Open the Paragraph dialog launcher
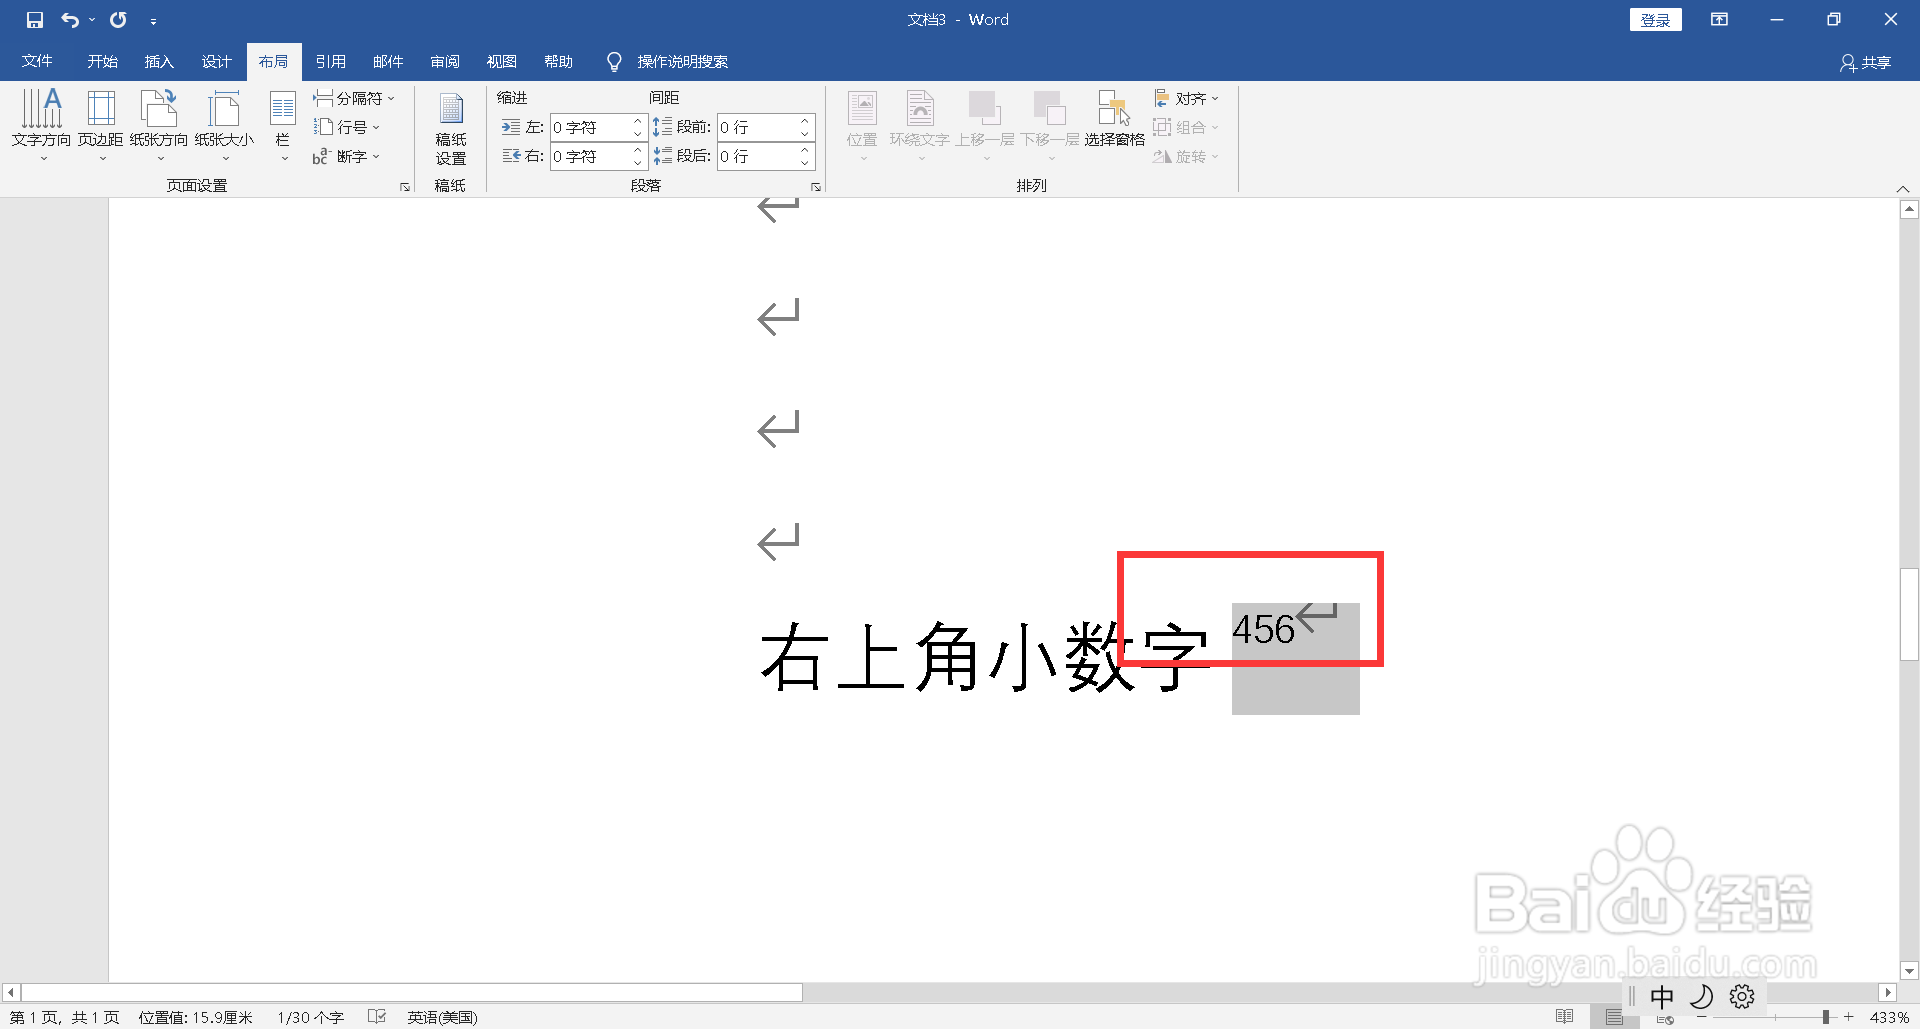Image resolution: width=1920 pixels, height=1029 pixels. (816, 187)
